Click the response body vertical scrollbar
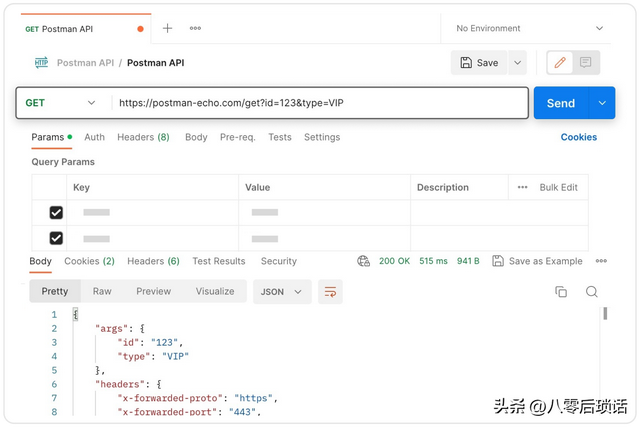Image resolution: width=640 pixels, height=427 pixels. 605,314
